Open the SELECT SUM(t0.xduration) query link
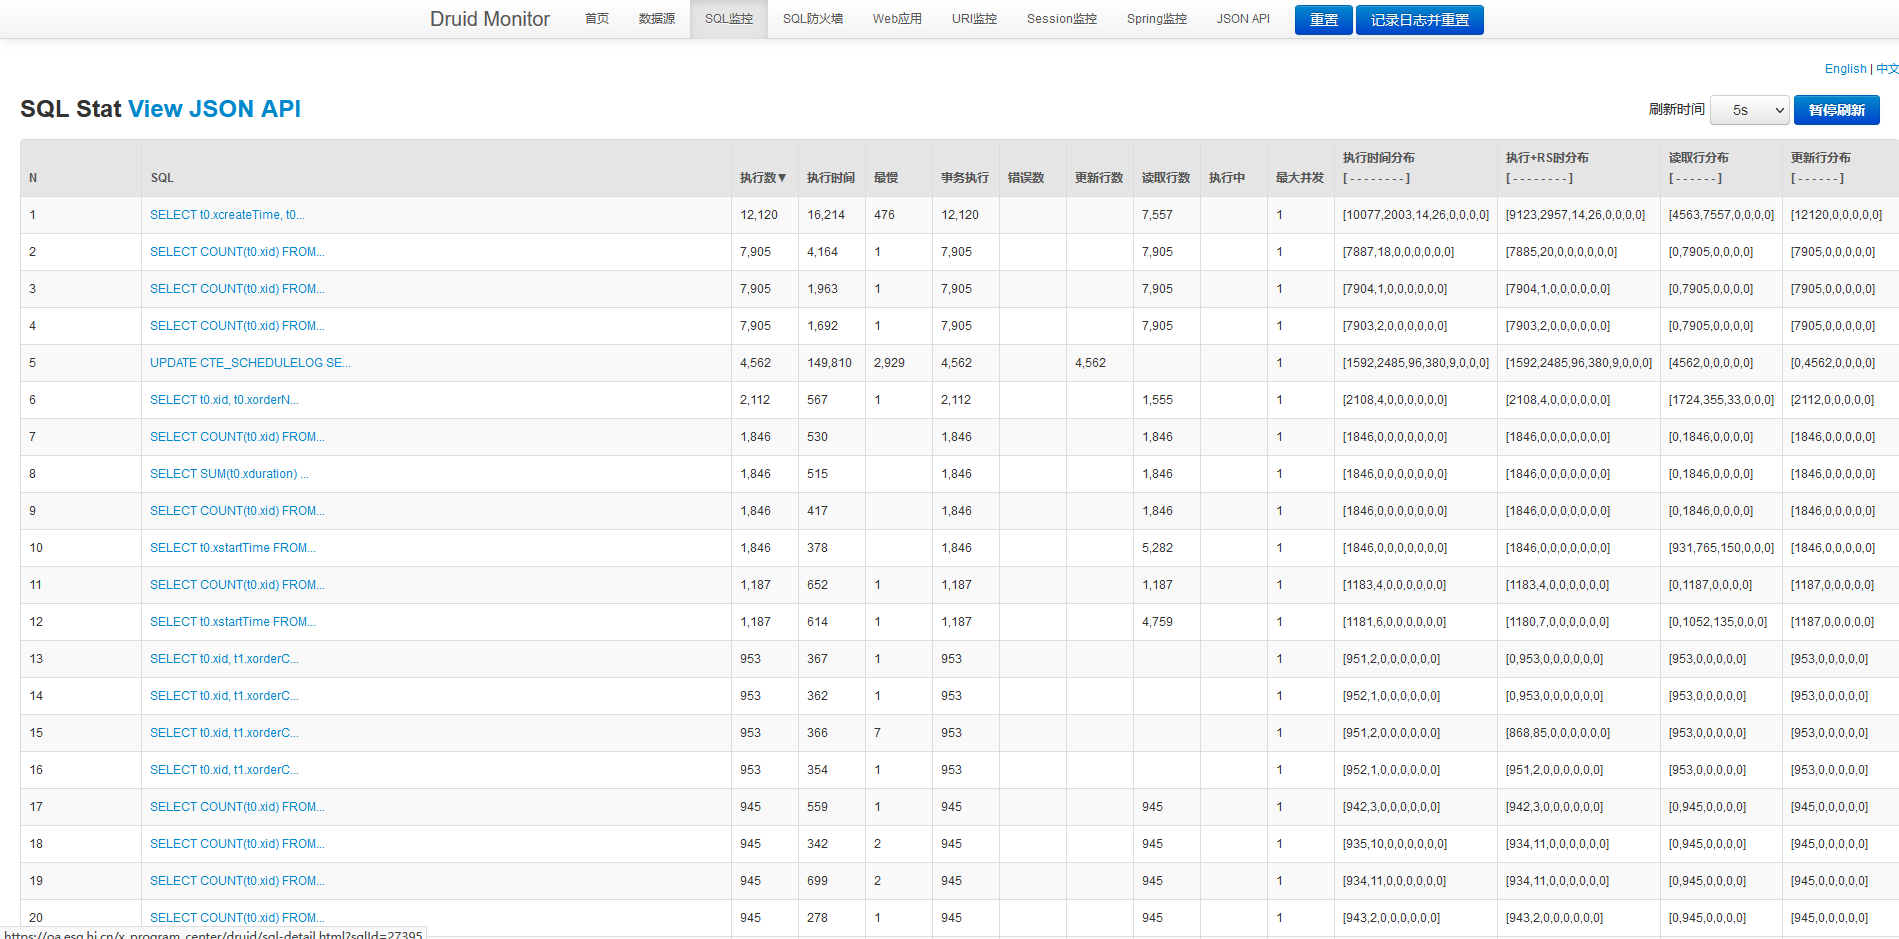The height and width of the screenshot is (939, 1899). point(229,474)
